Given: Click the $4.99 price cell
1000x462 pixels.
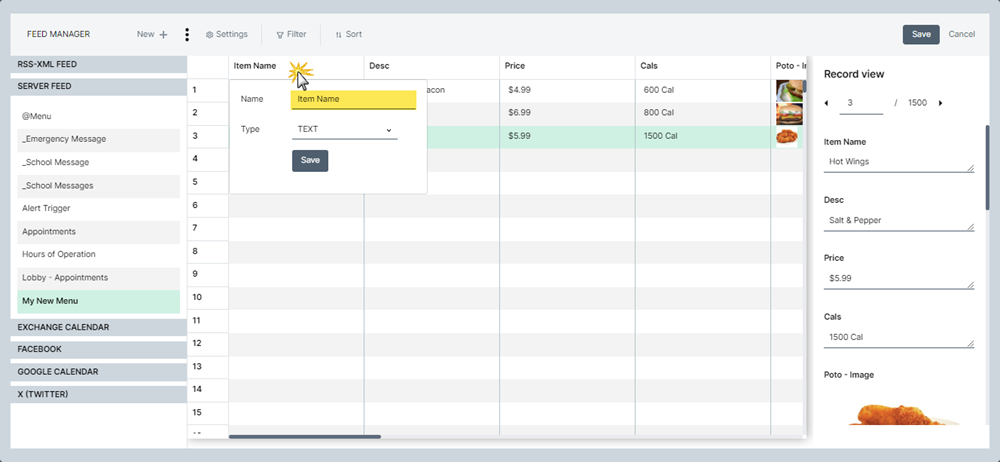Looking at the screenshot, I should tap(567, 91).
